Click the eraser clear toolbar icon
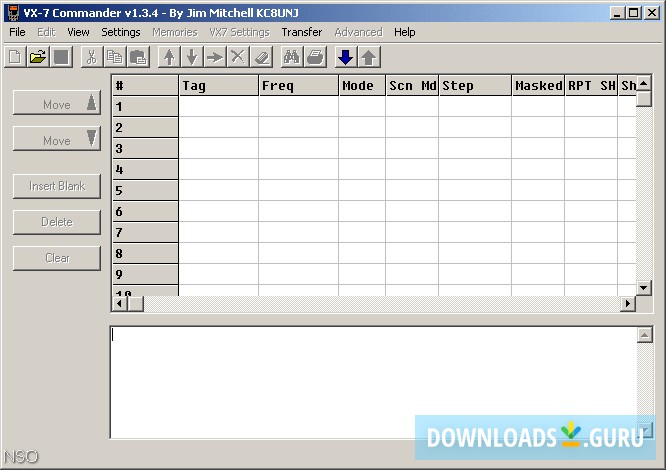Image resolution: width=666 pixels, height=470 pixels. point(261,57)
